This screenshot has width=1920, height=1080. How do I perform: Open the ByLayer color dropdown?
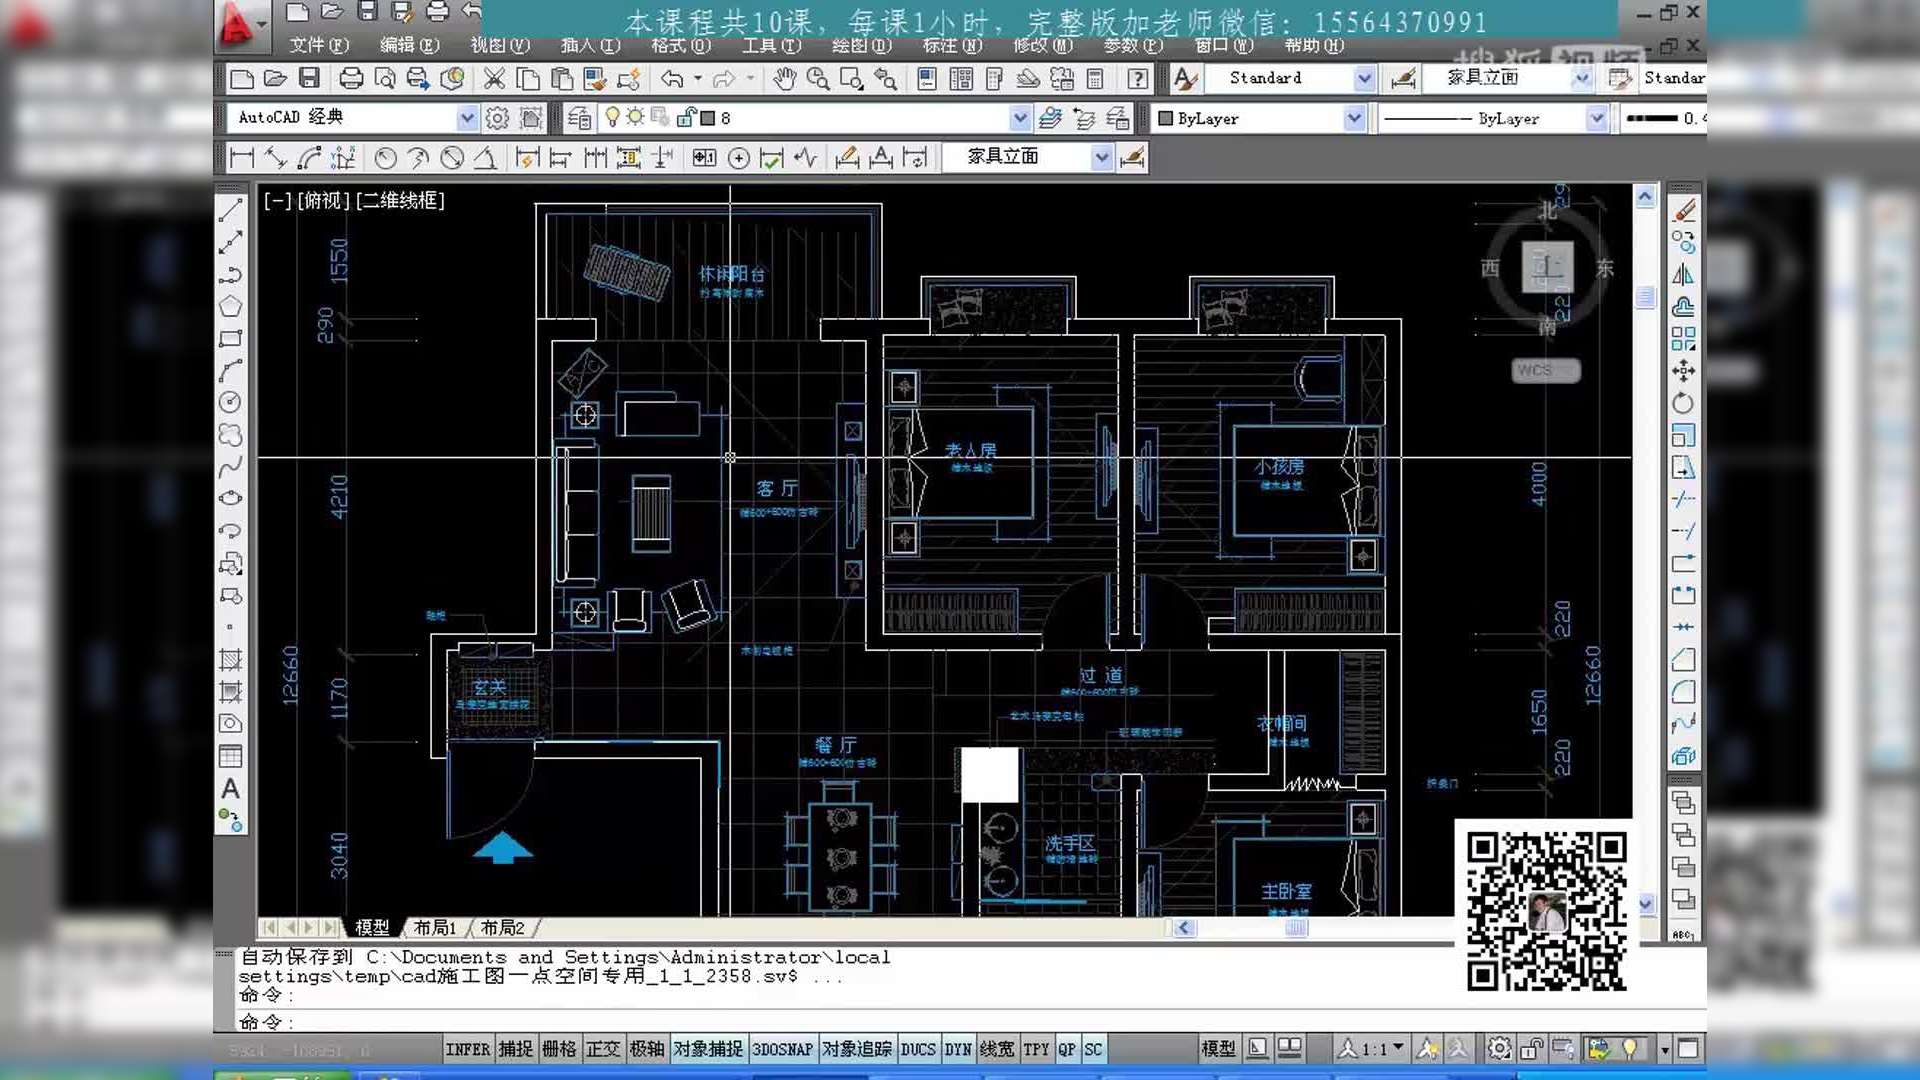click(x=1355, y=118)
